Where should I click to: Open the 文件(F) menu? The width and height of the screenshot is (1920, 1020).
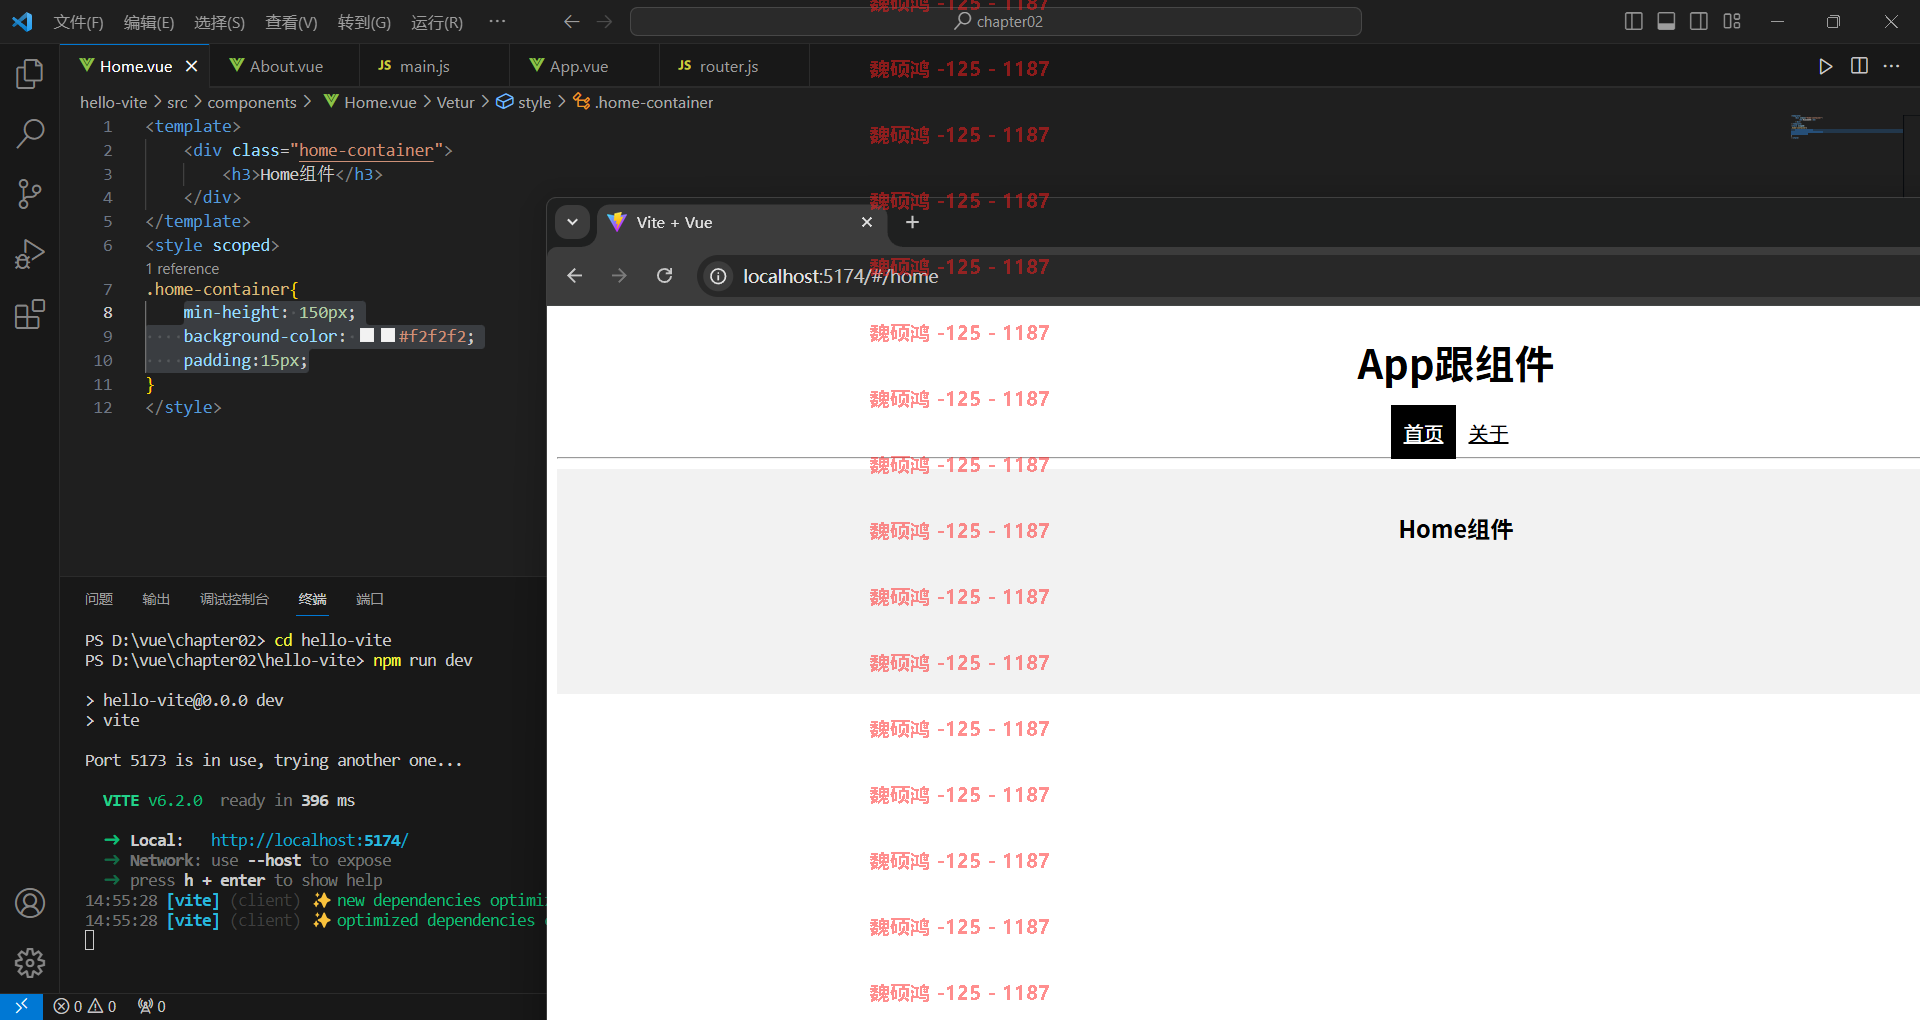78,22
